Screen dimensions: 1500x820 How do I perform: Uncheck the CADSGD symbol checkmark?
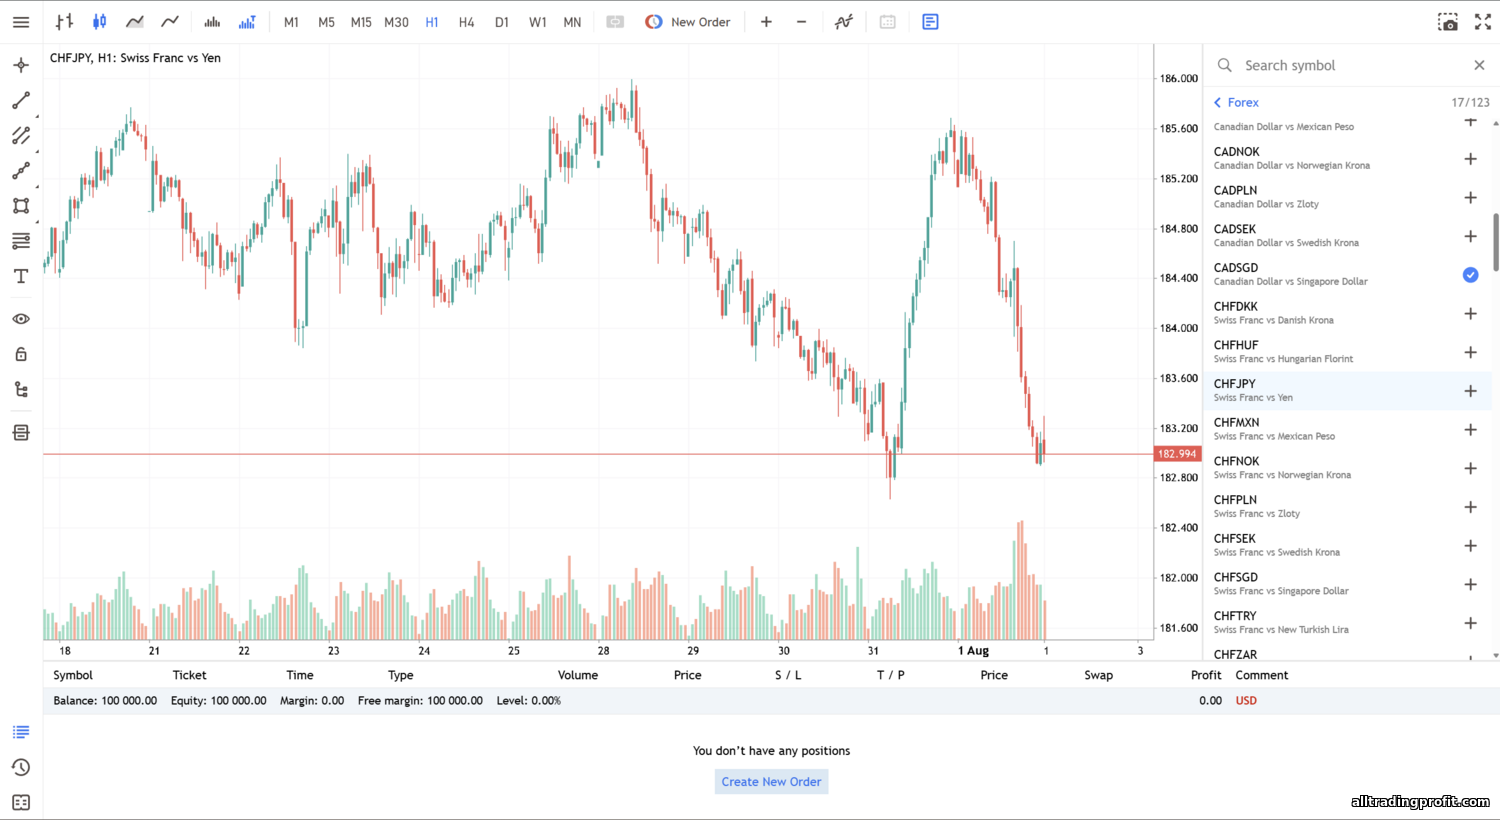1470,275
